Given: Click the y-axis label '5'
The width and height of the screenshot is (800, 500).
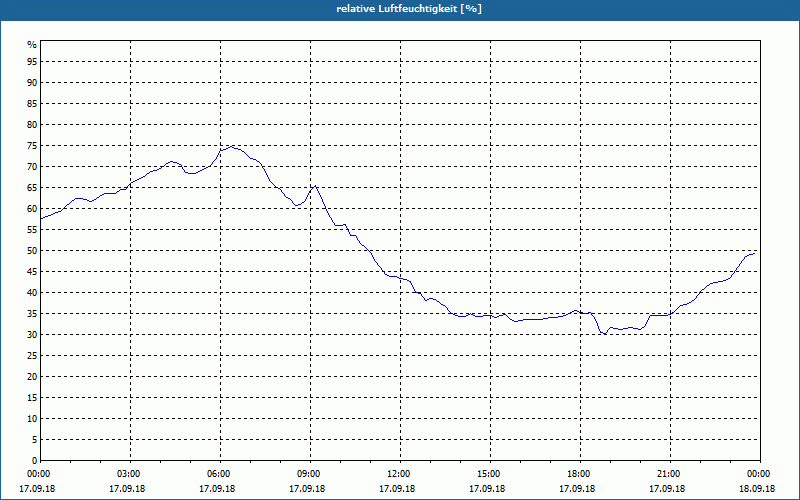Looking at the screenshot, I should pos(35,439).
